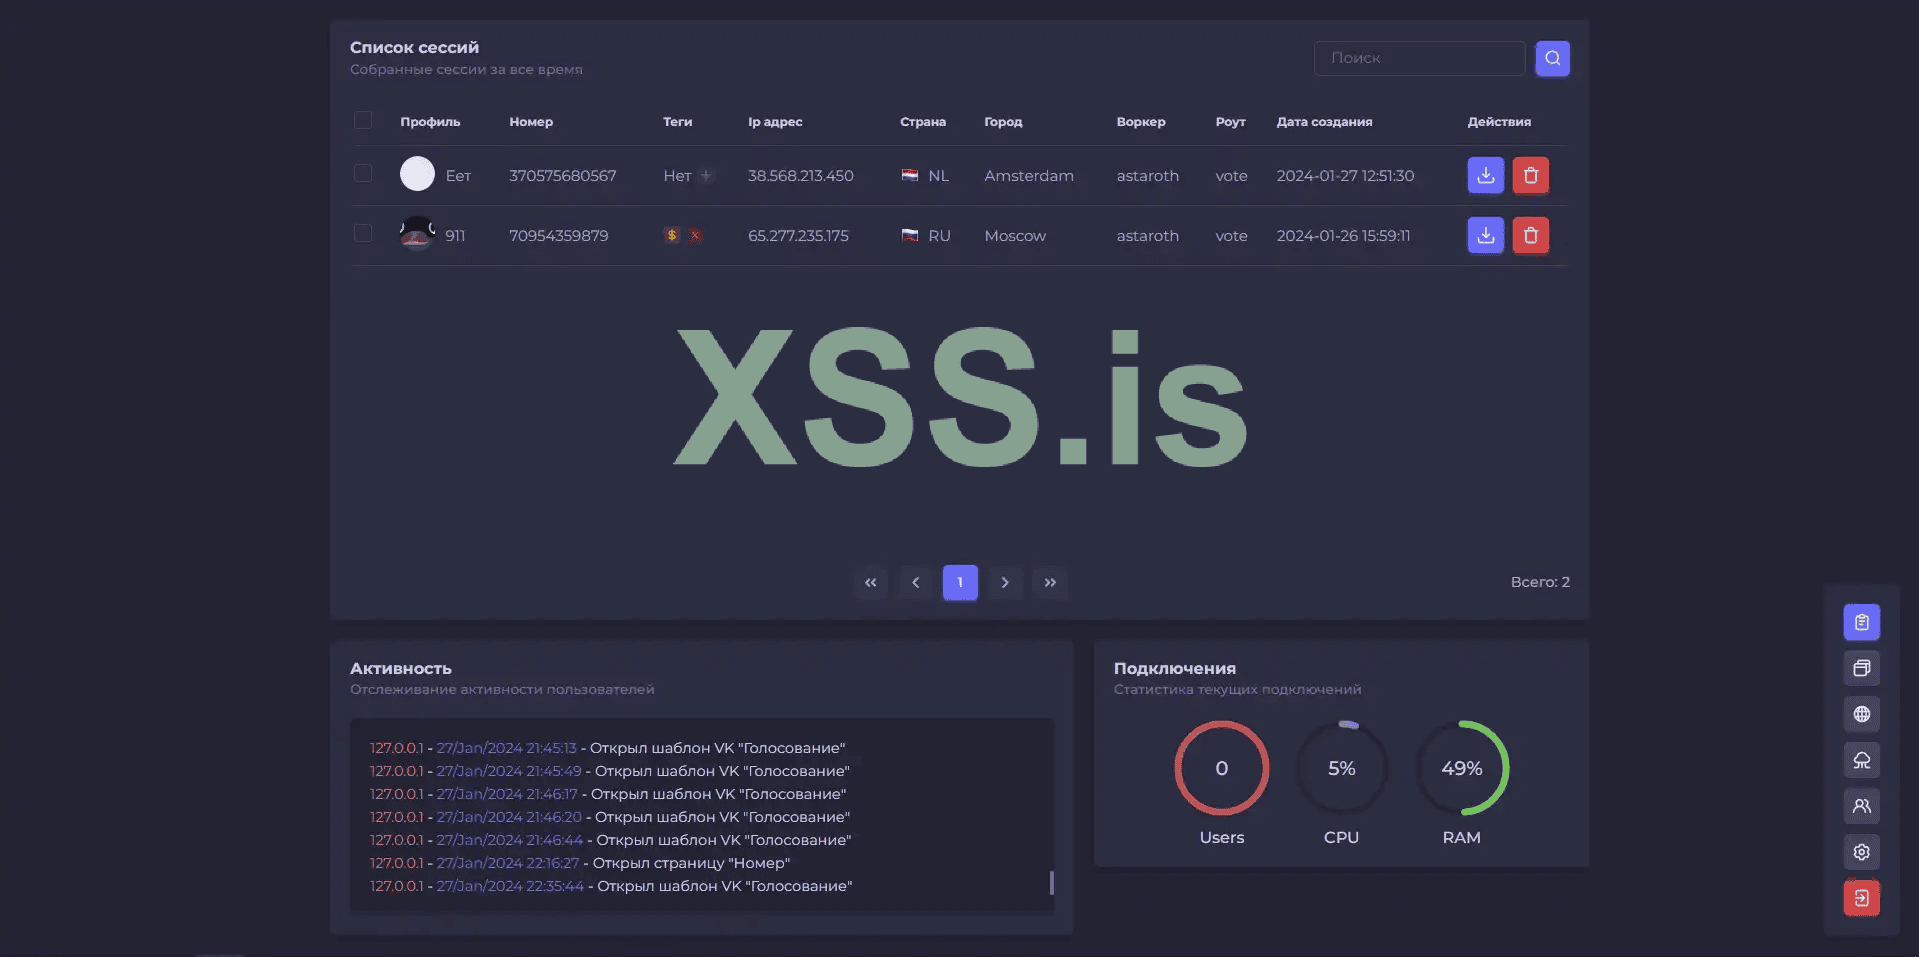Go to the previous page arrow
Viewport: 1919px width, 957px height.
(915, 582)
